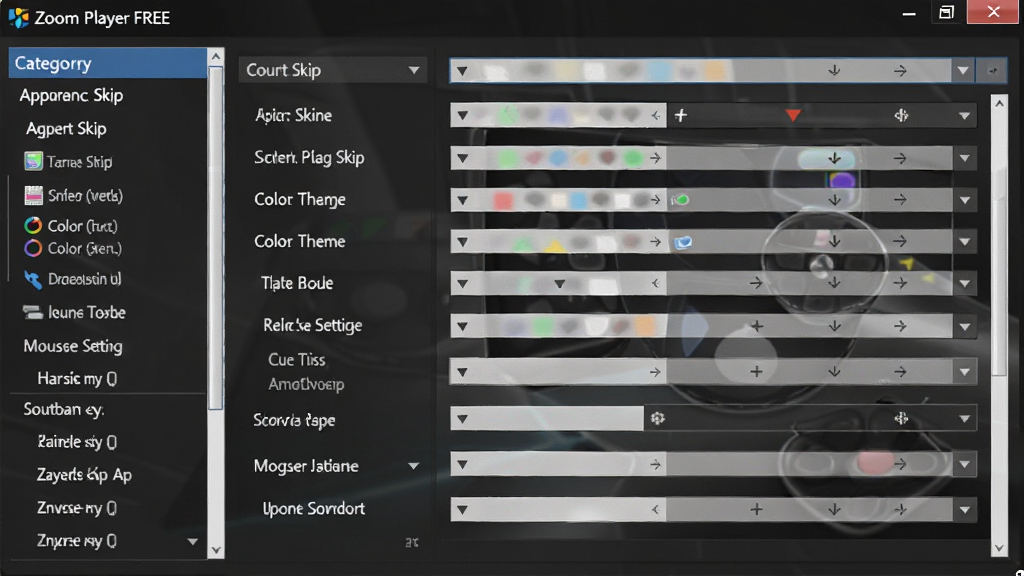Click the red triangle marker in Apicr Skine row
Image resolution: width=1024 pixels, height=576 pixels.
(793, 116)
